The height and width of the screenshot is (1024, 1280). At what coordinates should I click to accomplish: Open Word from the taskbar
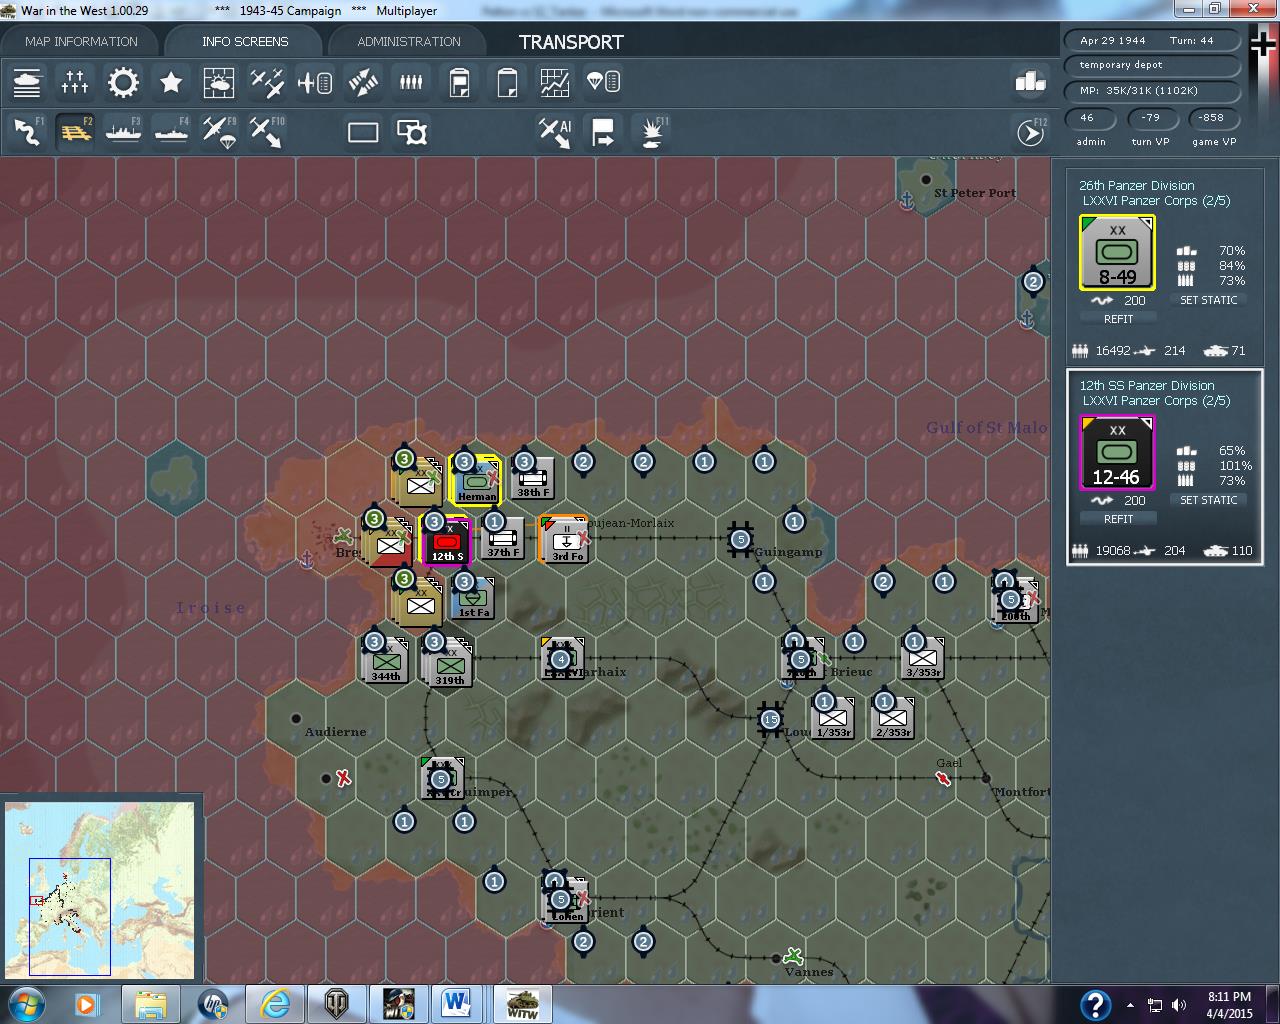[458, 1003]
